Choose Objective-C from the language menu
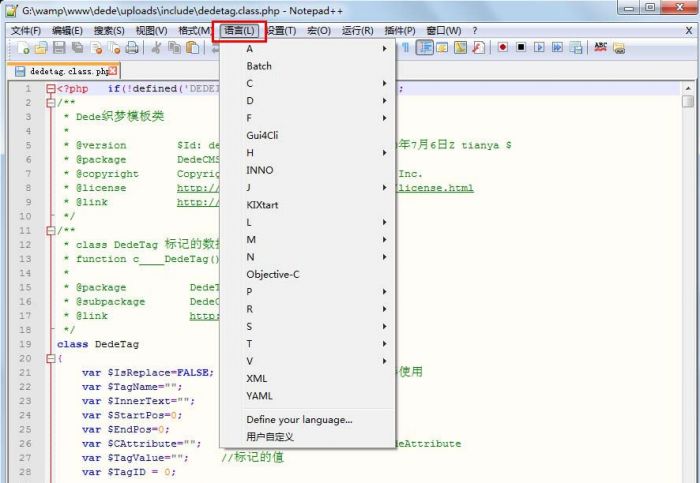This screenshot has height=483, width=700. (x=308, y=275)
